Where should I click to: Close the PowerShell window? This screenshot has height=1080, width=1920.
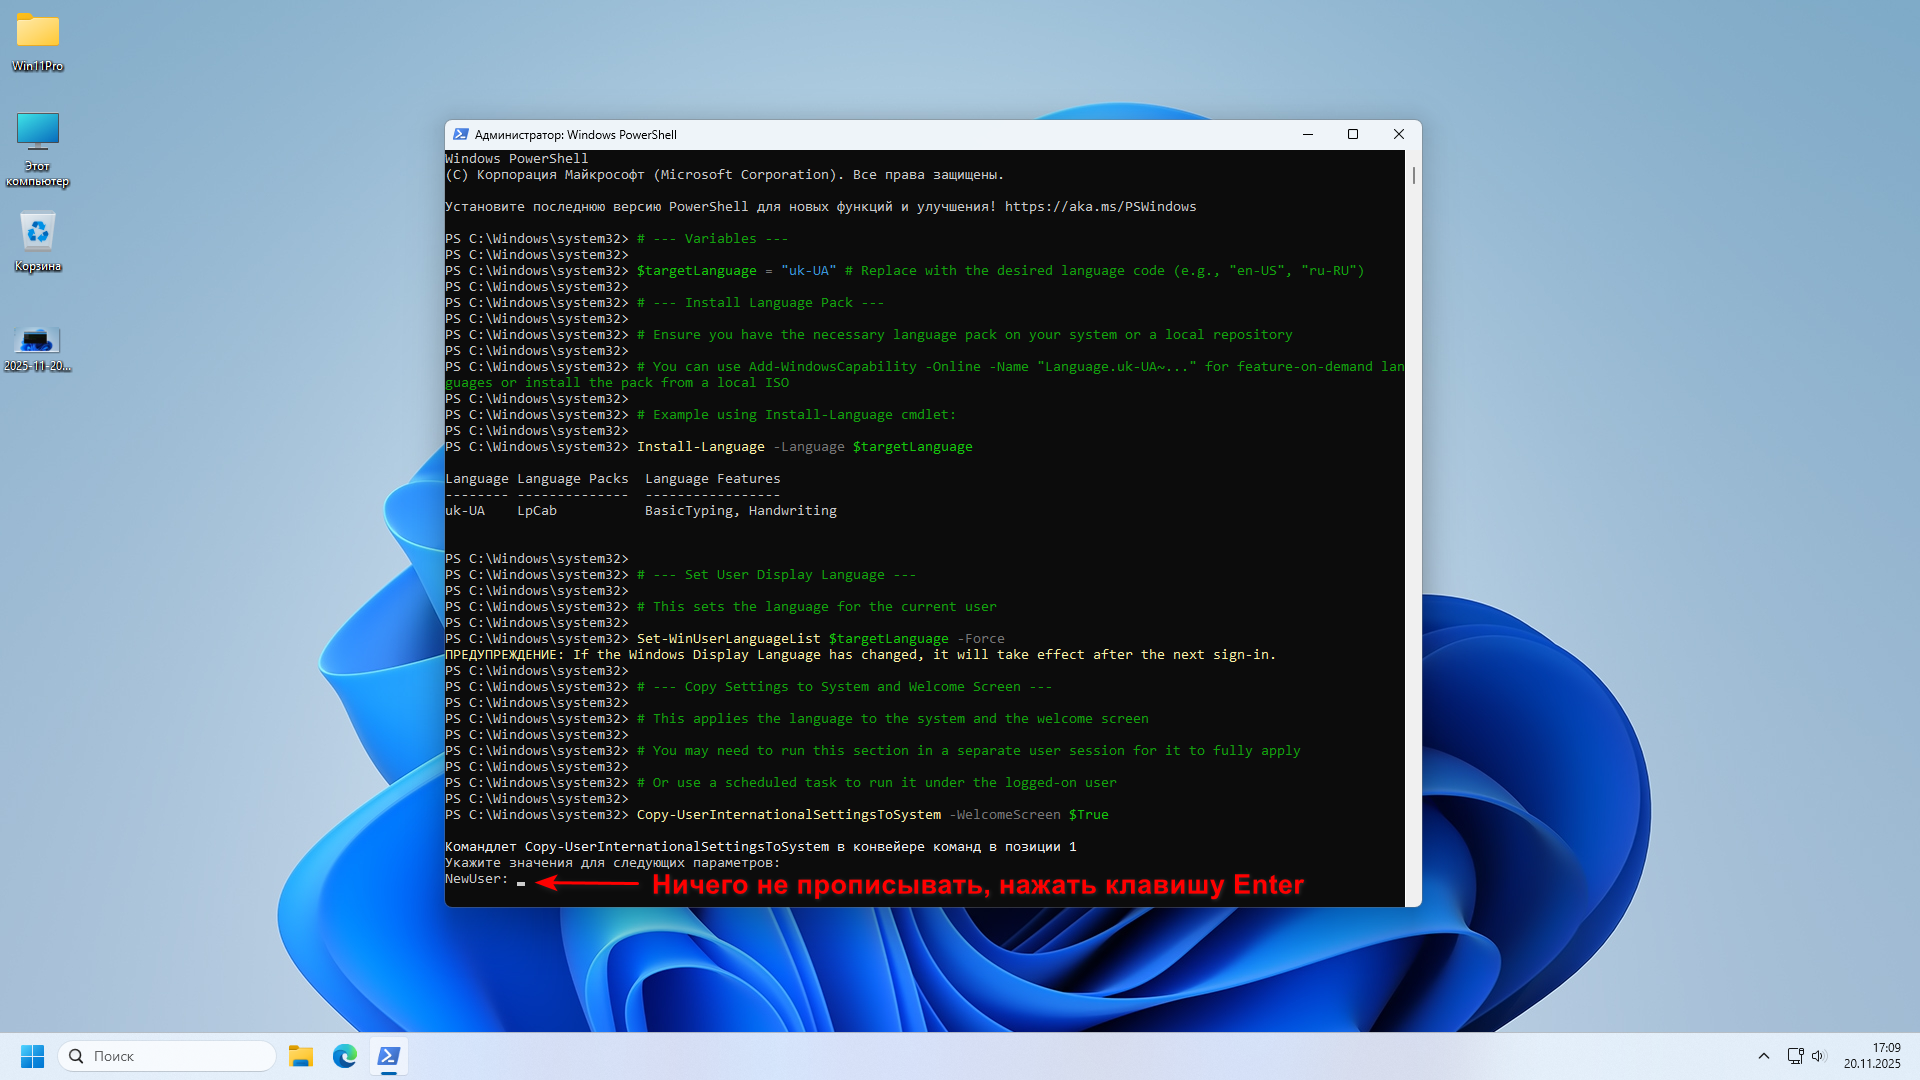(x=1399, y=135)
